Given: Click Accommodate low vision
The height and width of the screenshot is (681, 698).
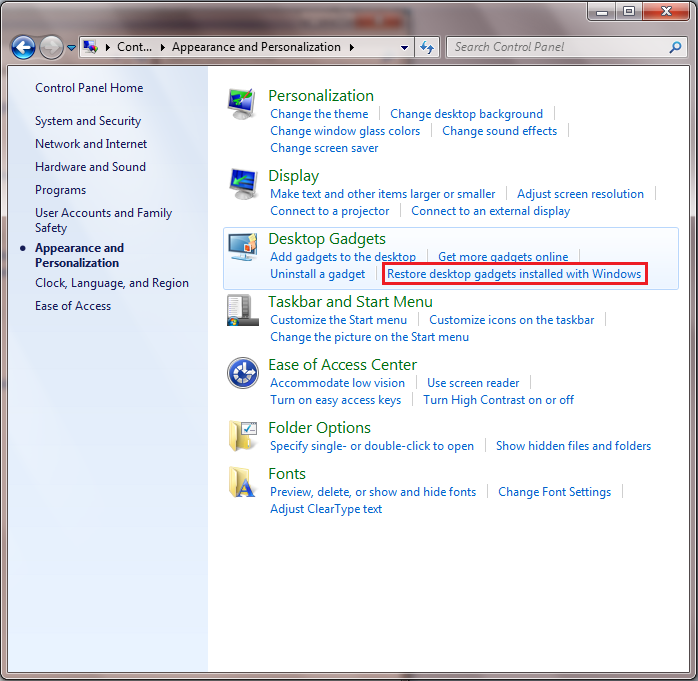Looking at the screenshot, I should tap(337, 383).
